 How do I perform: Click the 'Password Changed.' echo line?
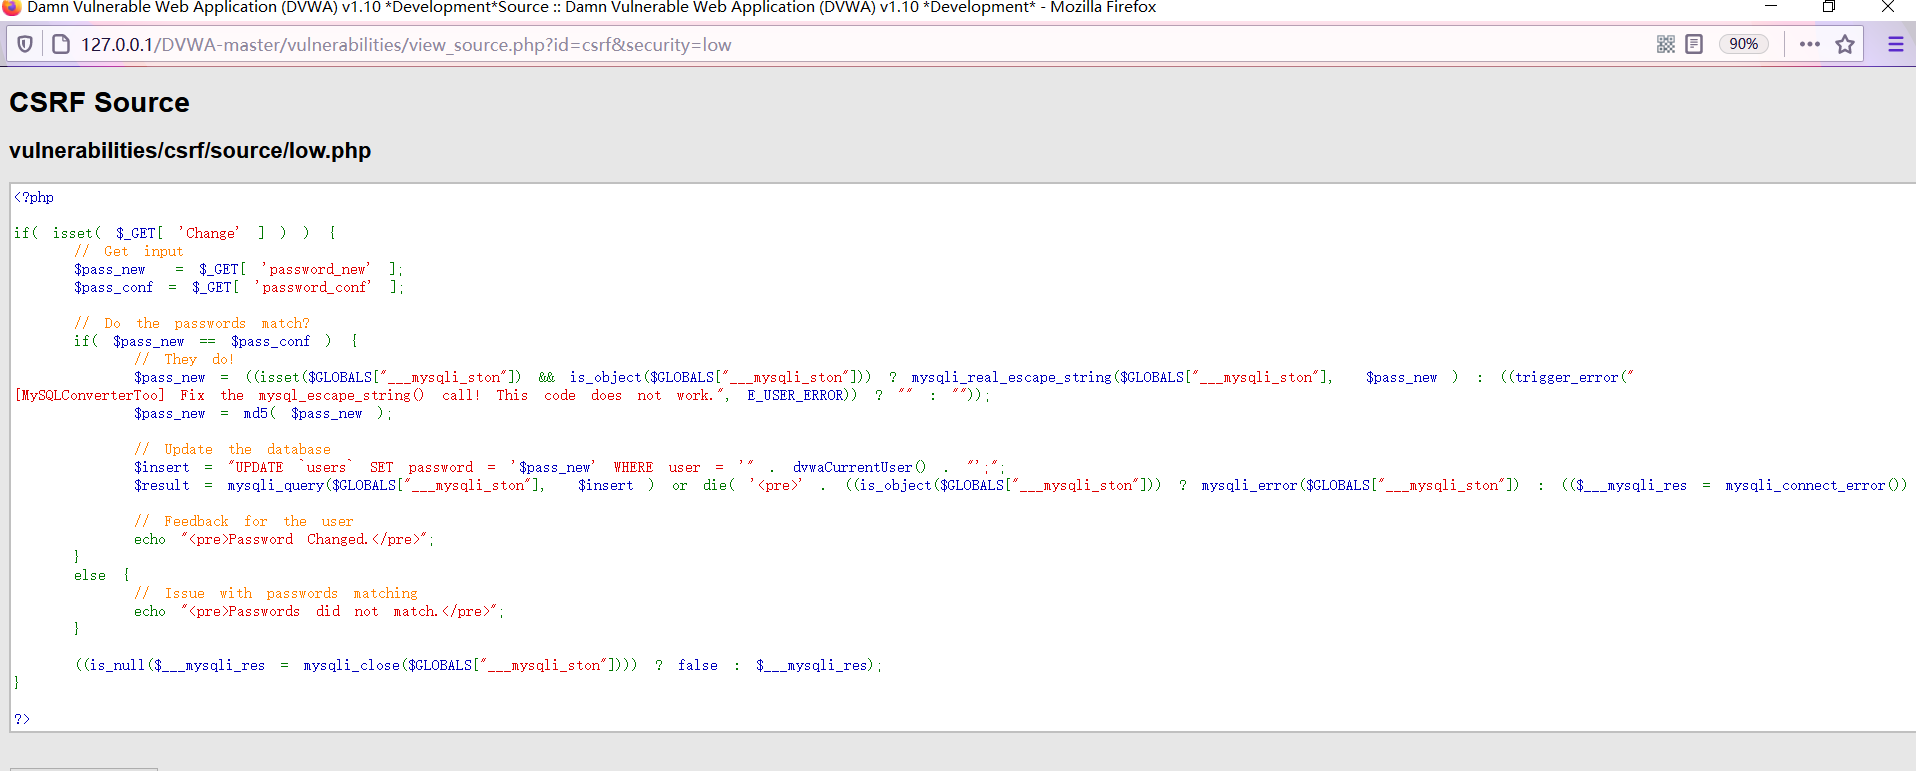[284, 540]
